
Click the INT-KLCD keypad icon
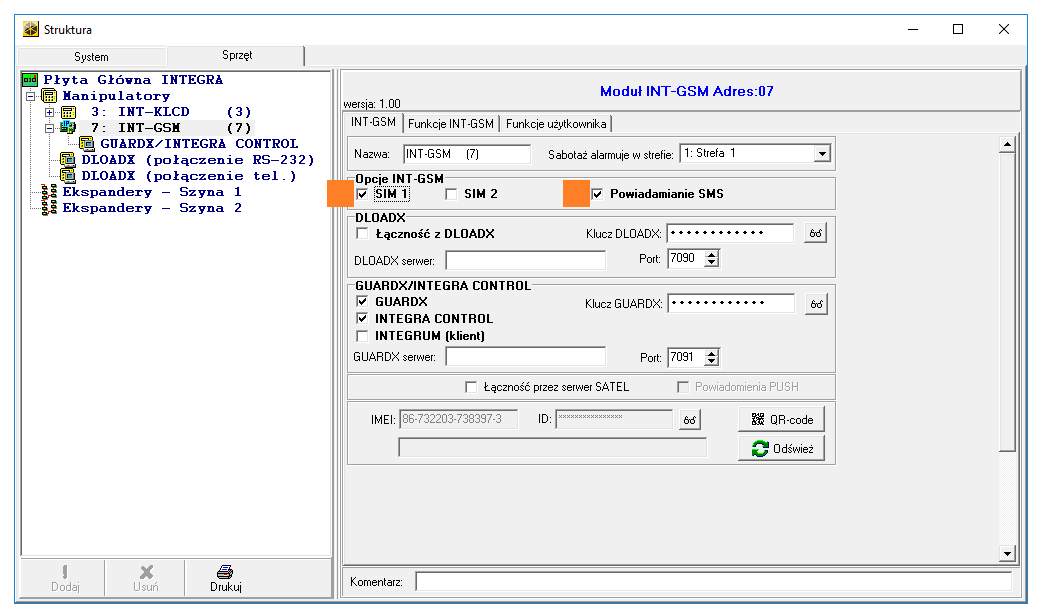click(68, 112)
